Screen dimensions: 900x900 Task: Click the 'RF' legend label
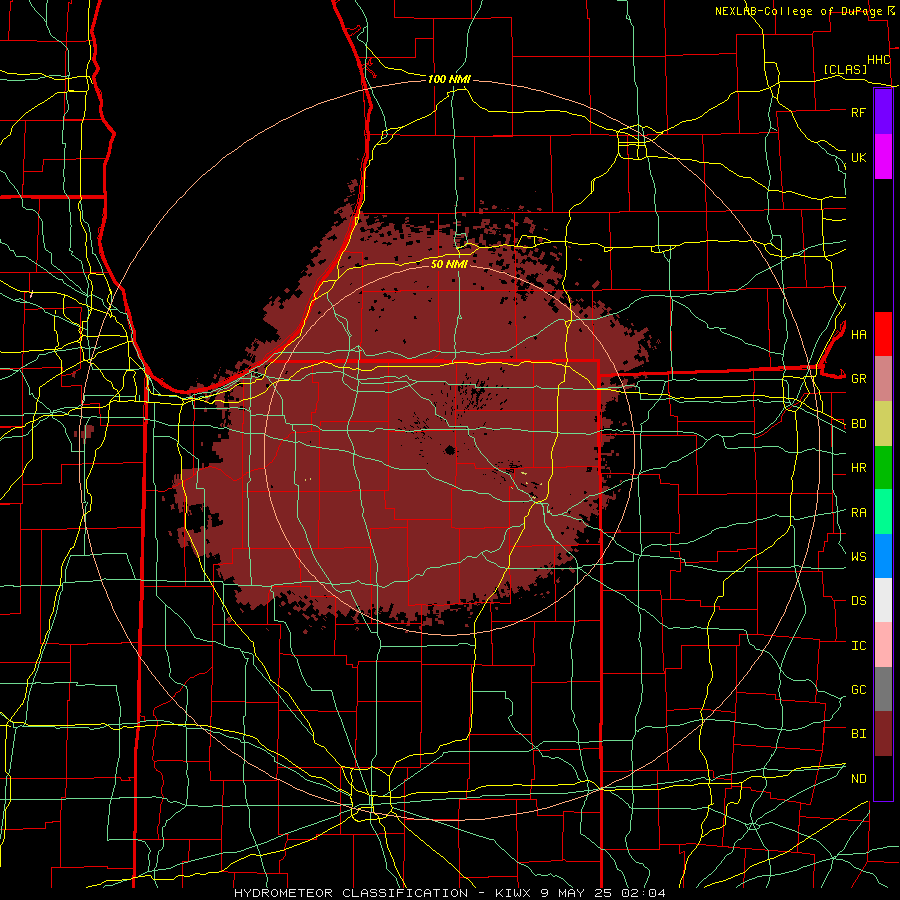pyautogui.click(x=858, y=112)
